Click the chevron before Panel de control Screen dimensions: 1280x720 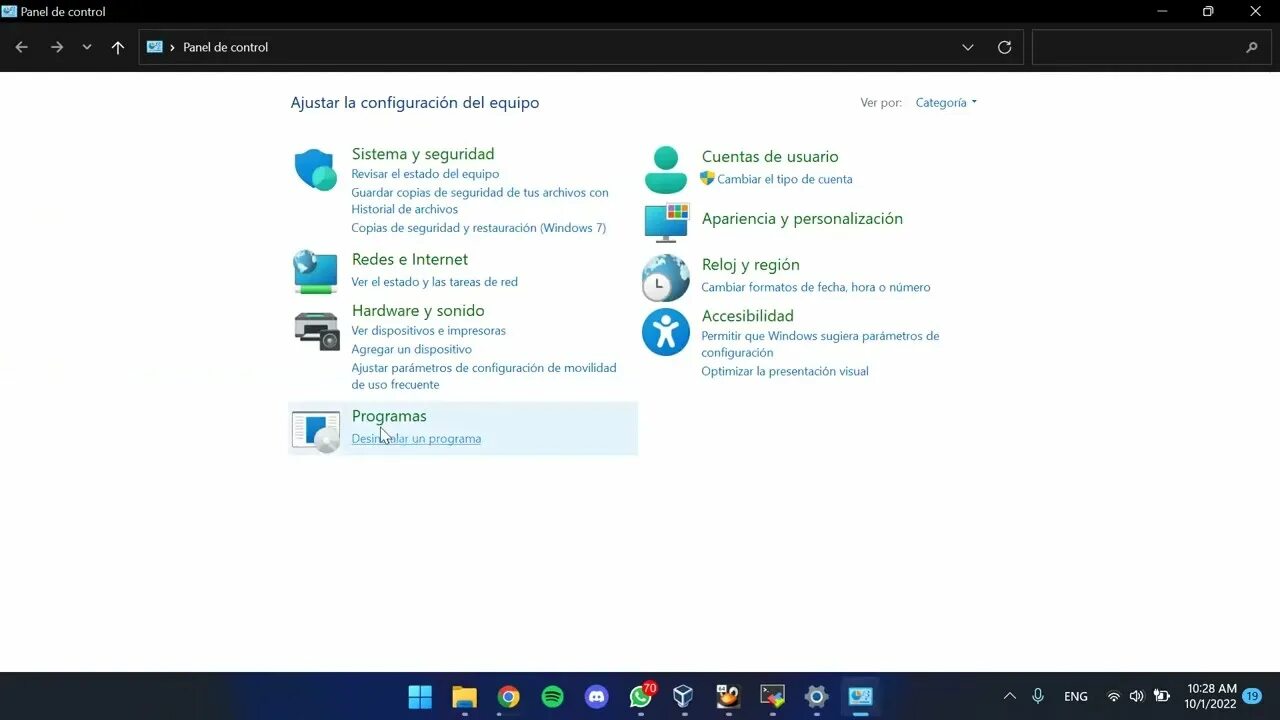pos(173,47)
